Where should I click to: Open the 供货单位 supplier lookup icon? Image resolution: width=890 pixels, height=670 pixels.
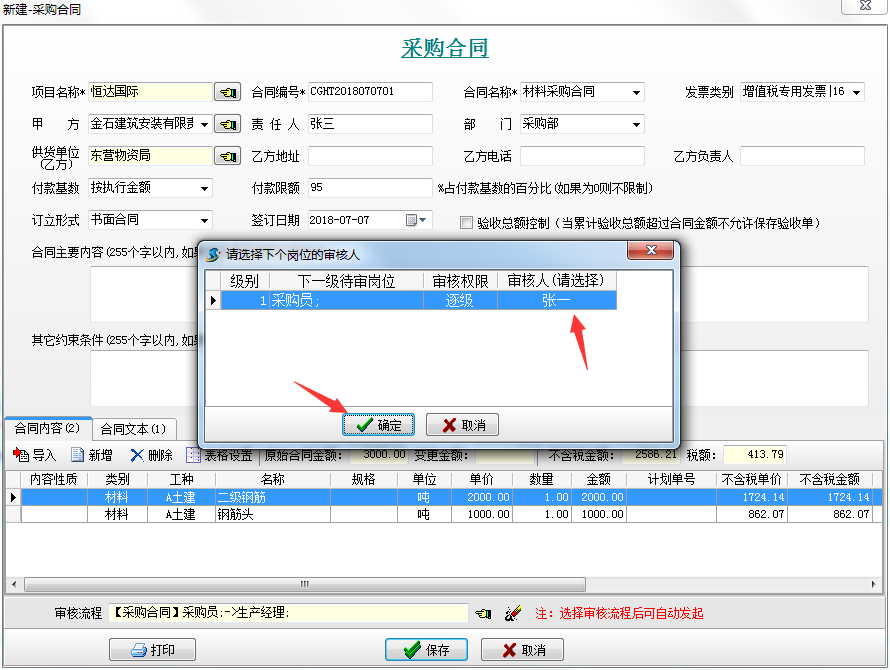tap(228, 156)
